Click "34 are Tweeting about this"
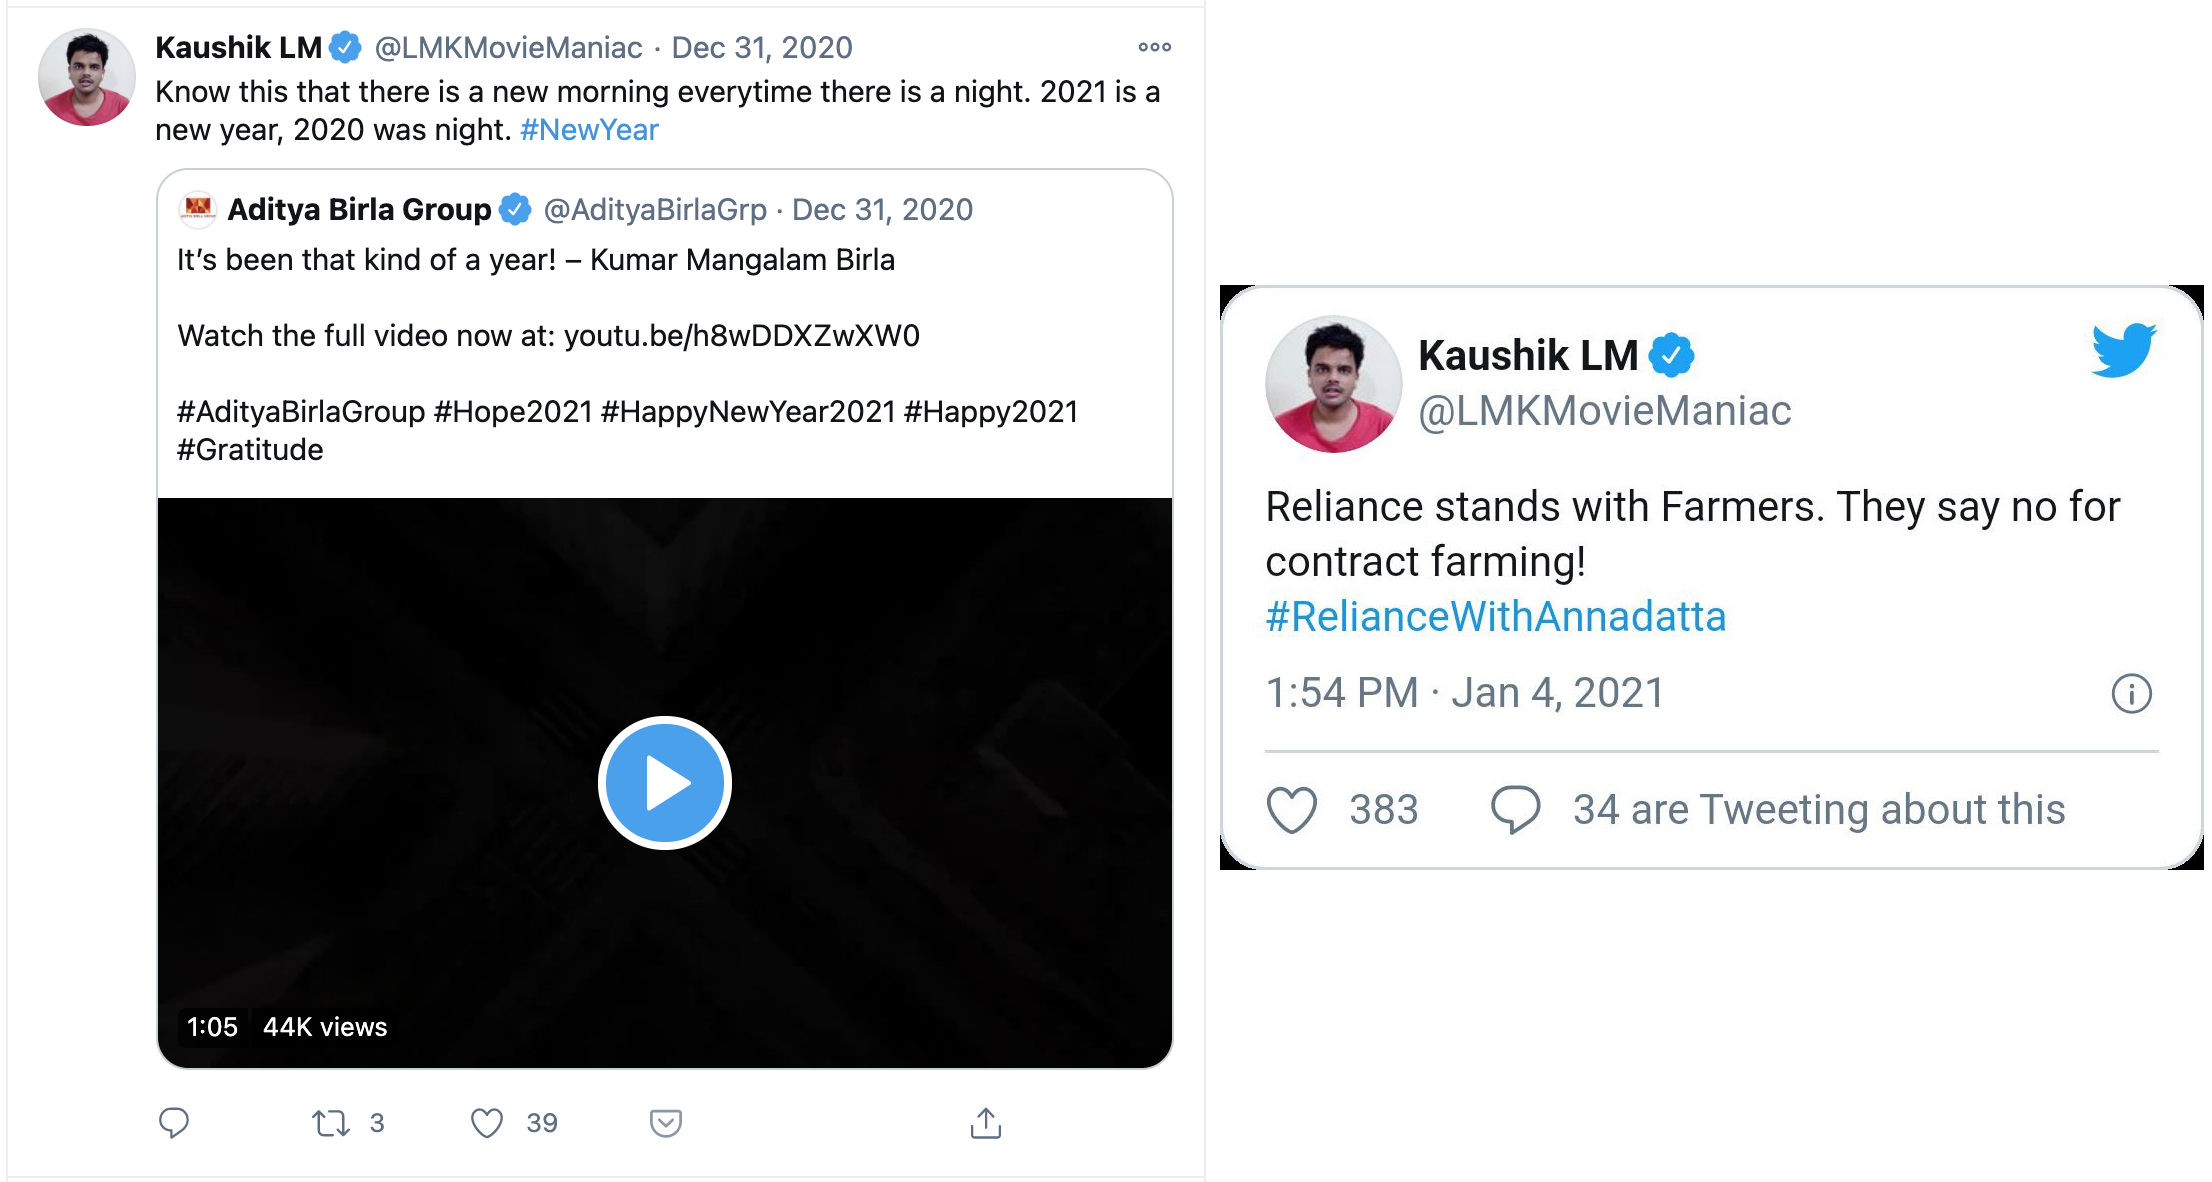Screen dimensions: 2212x1182 (1819, 809)
